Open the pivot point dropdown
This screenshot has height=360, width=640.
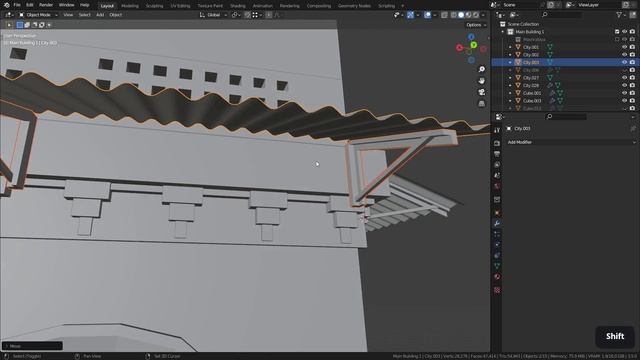point(236,15)
